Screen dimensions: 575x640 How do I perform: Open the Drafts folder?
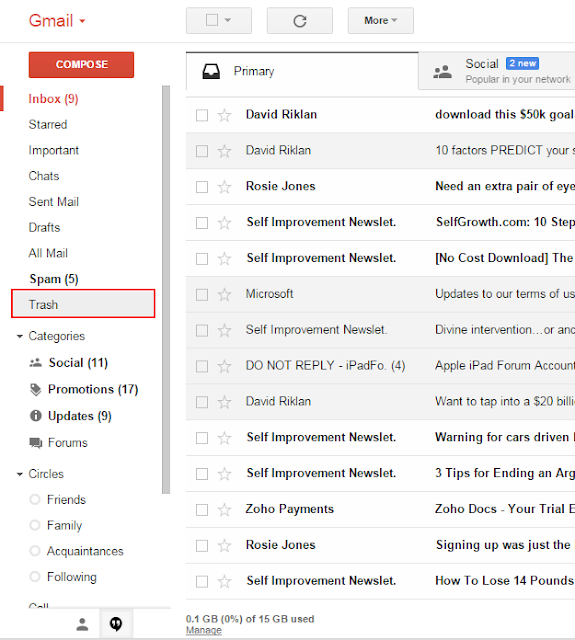coord(44,227)
